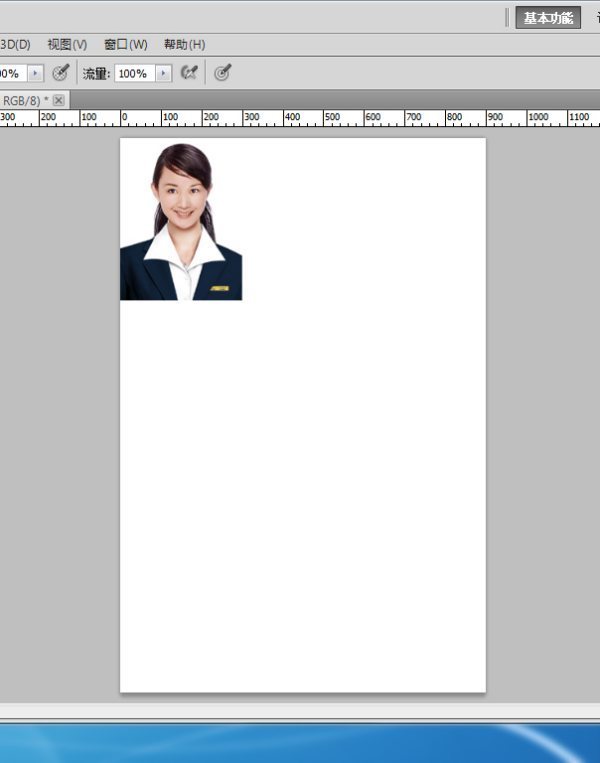This screenshot has height=763, width=600.
Task: Open the 3D(D) menu
Action: pyautogui.click(x=15, y=45)
